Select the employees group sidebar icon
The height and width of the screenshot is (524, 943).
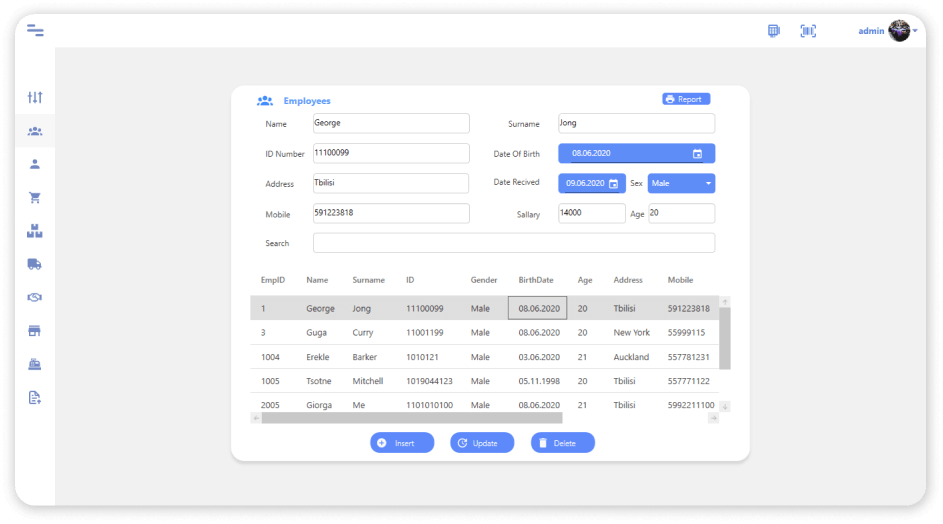pyautogui.click(x=35, y=131)
